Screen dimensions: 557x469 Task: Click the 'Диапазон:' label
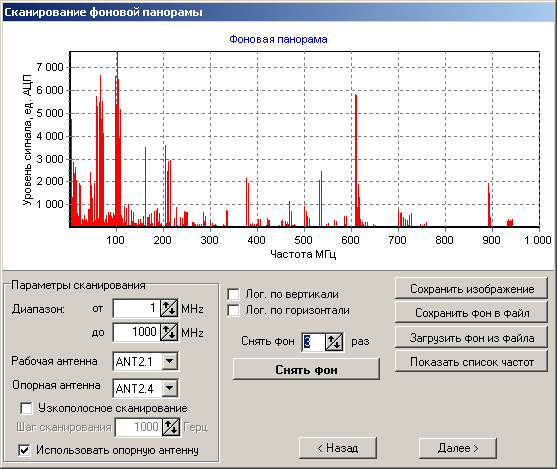coord(38,309)
